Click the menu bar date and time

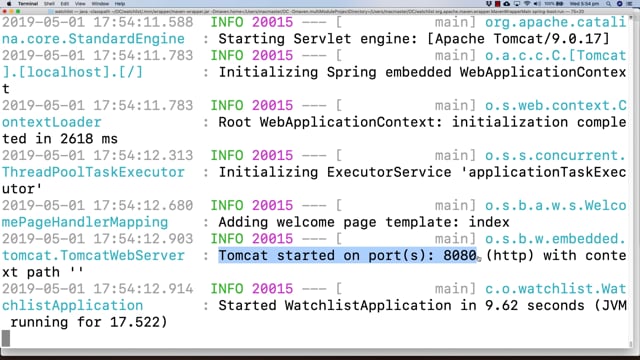click(x=584, y=3)
